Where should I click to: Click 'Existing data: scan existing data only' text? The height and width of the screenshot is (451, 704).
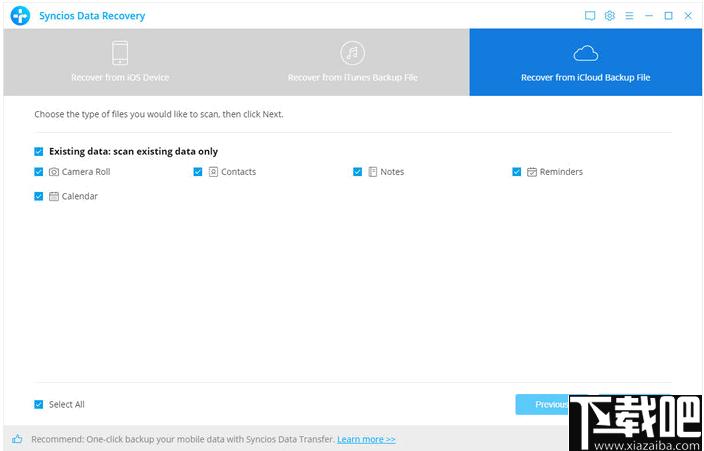[133, 151]
